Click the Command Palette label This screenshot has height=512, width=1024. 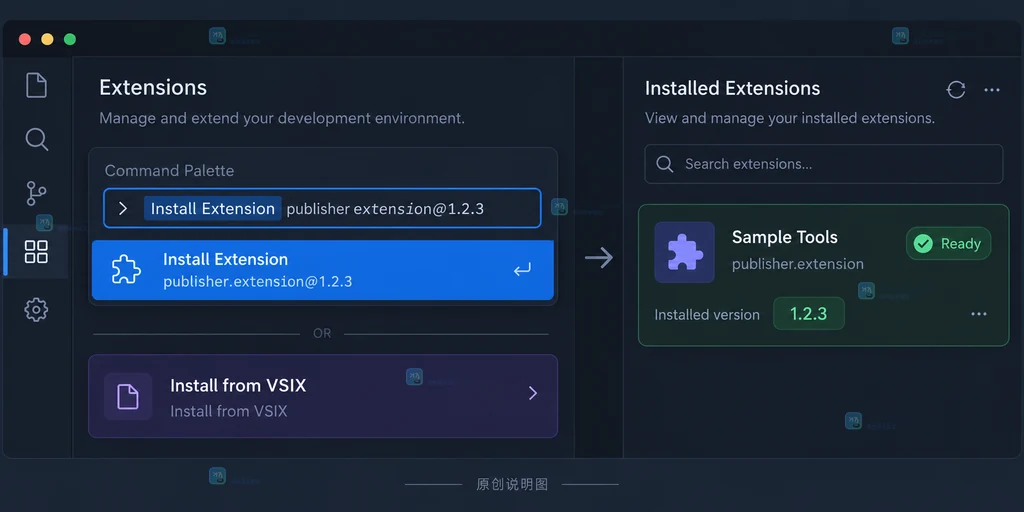(x=169, y=170)
